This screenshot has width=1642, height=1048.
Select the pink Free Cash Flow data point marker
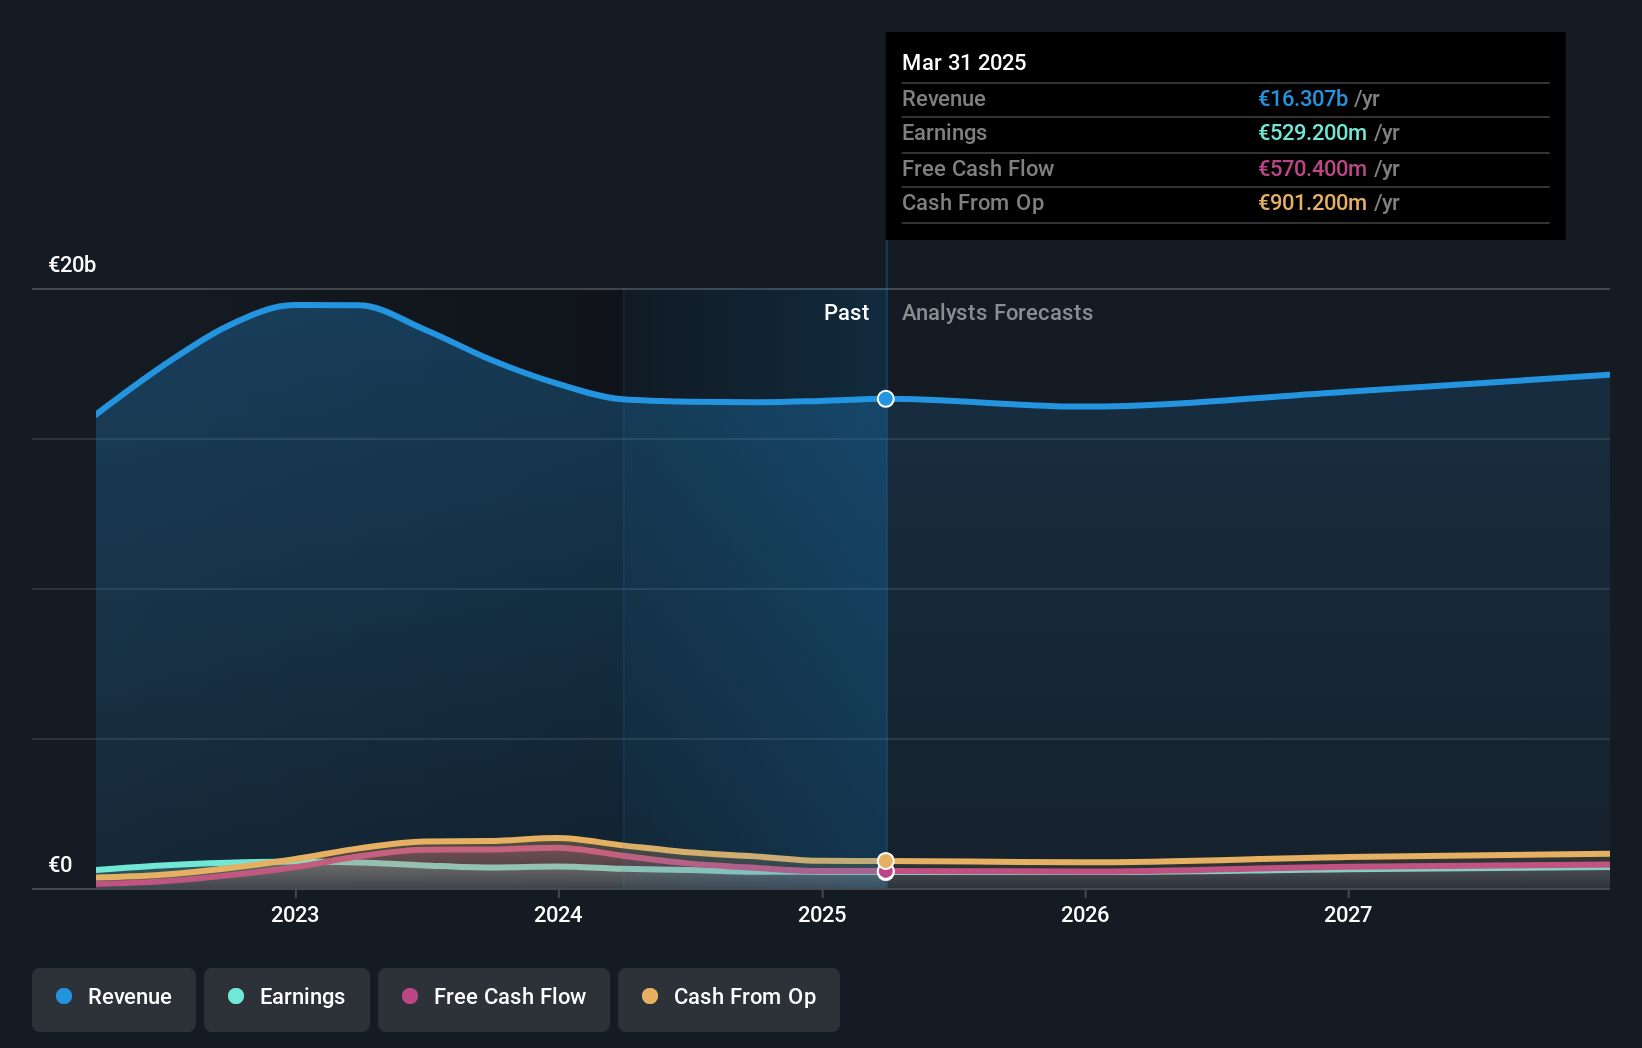[x=885, y=872]
